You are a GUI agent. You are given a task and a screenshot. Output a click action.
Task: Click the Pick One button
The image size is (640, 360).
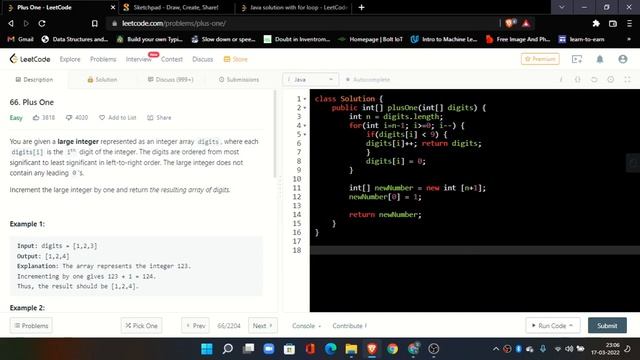(x=141, y=326)
